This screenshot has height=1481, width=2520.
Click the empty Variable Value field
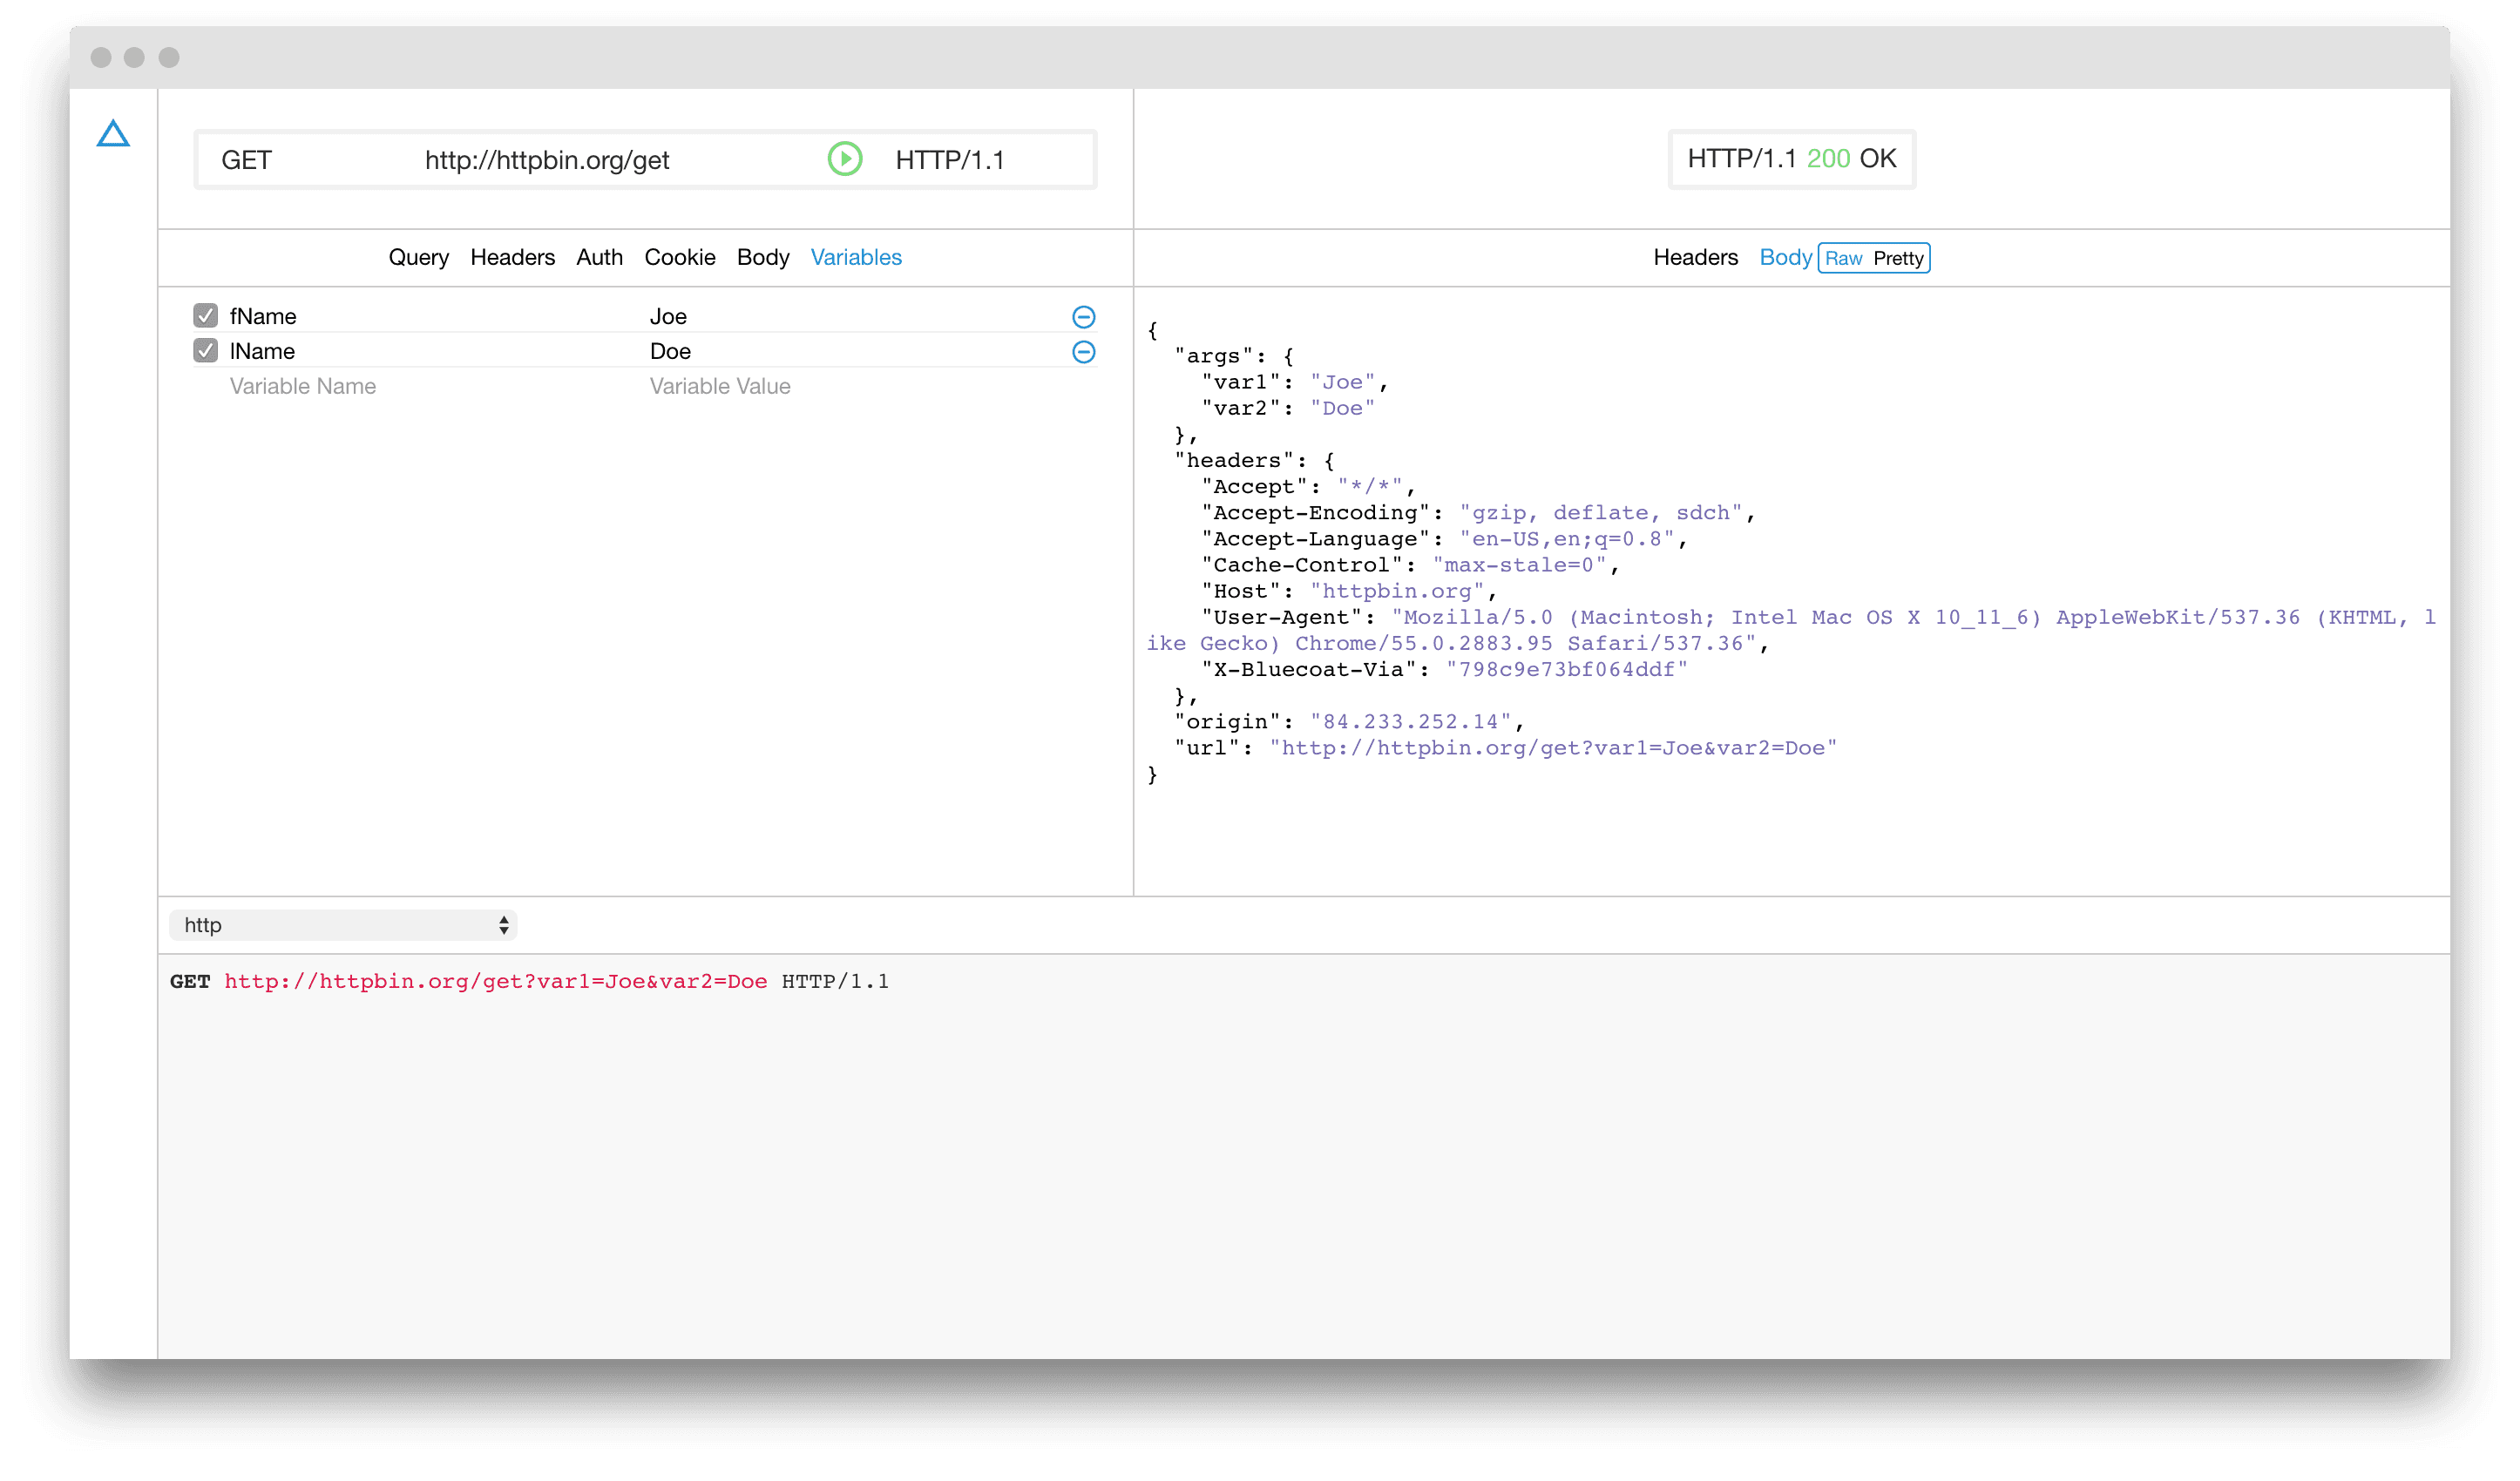[x=720, y=386]
